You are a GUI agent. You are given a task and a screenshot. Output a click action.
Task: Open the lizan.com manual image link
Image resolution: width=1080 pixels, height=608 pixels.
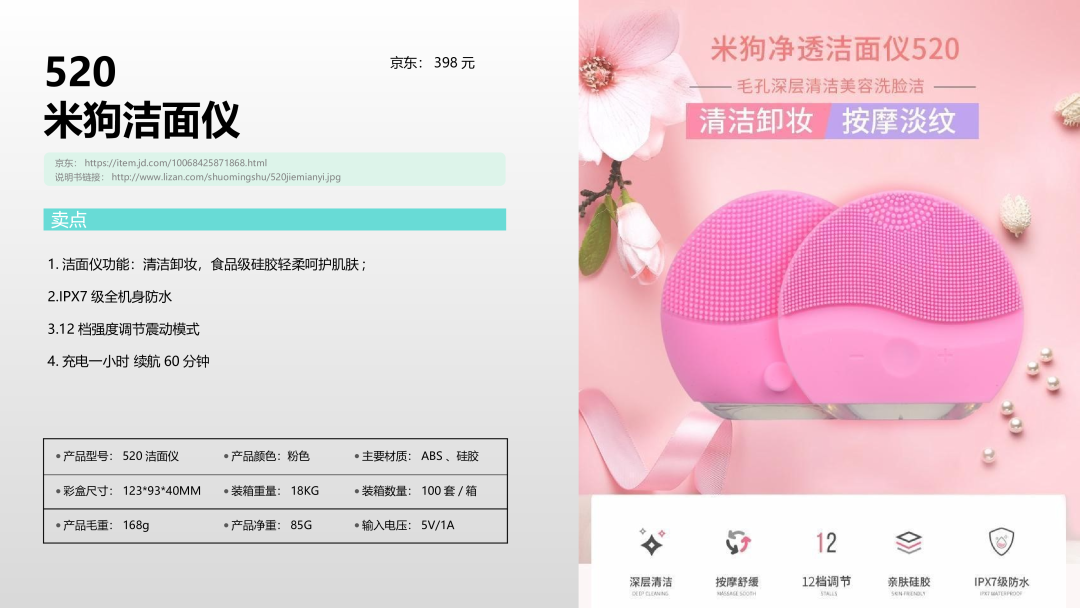pos(226,177)
